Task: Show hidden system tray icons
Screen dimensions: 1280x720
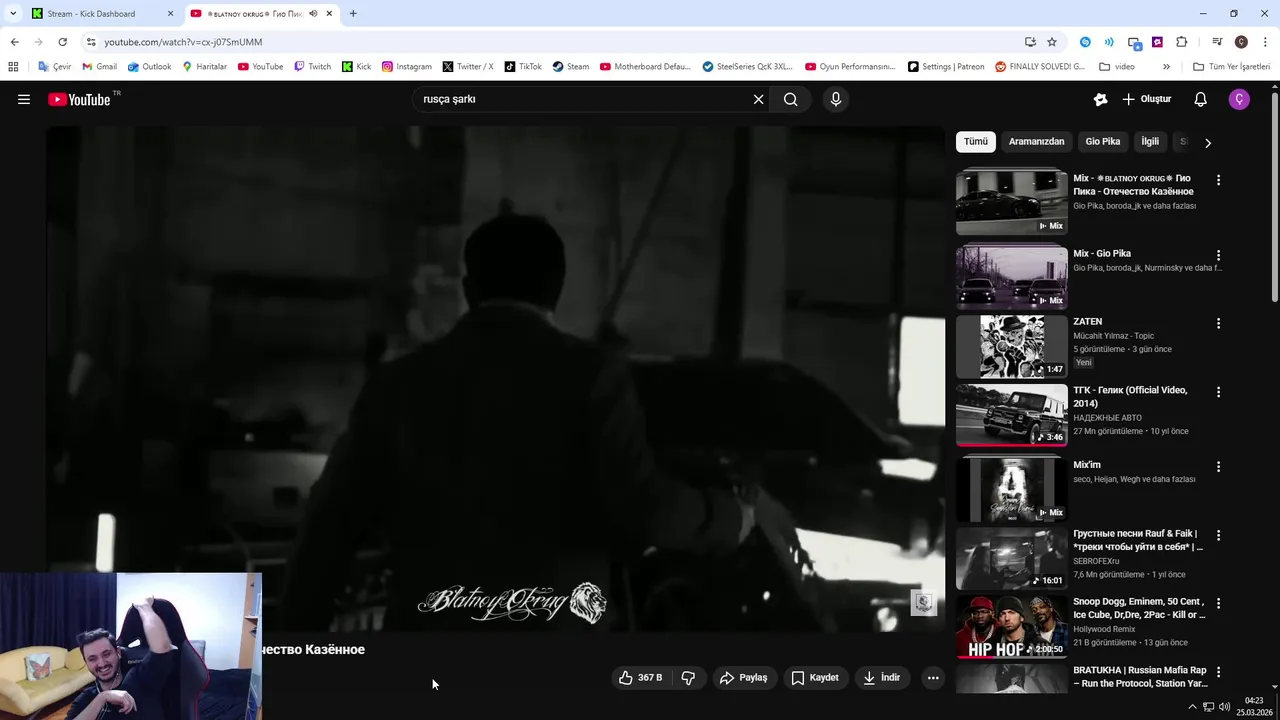Action: tap(1192, 707)
